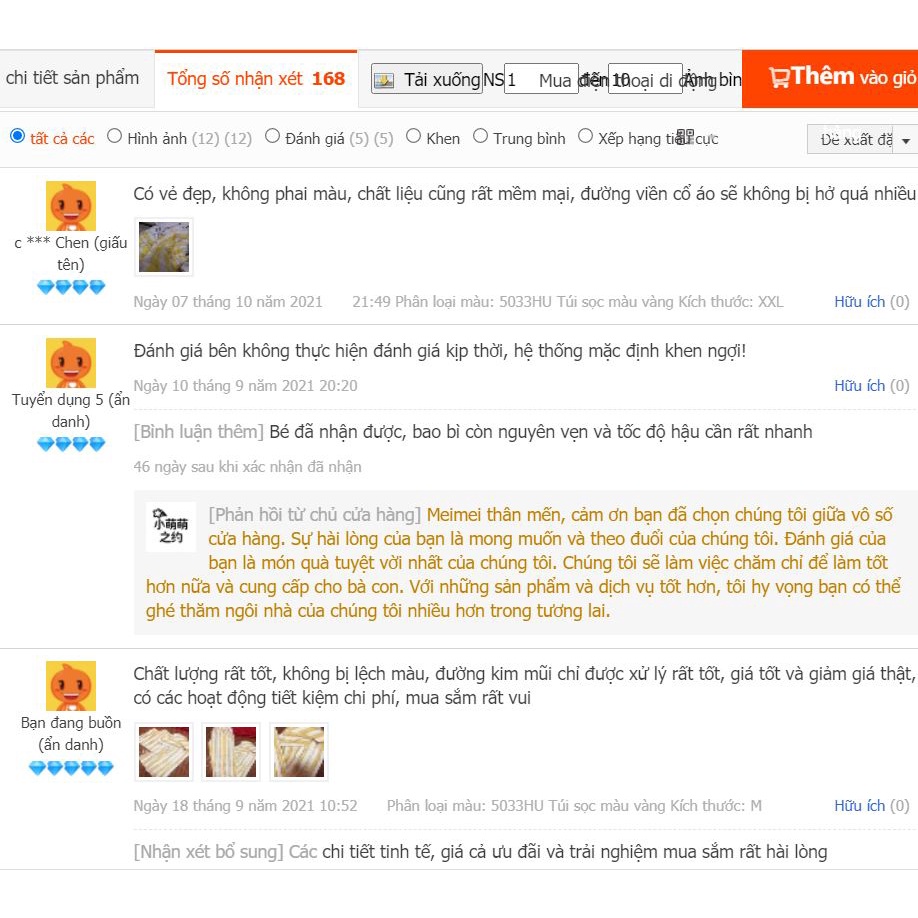Select the Khen radio filter

(x=413, y=136)
